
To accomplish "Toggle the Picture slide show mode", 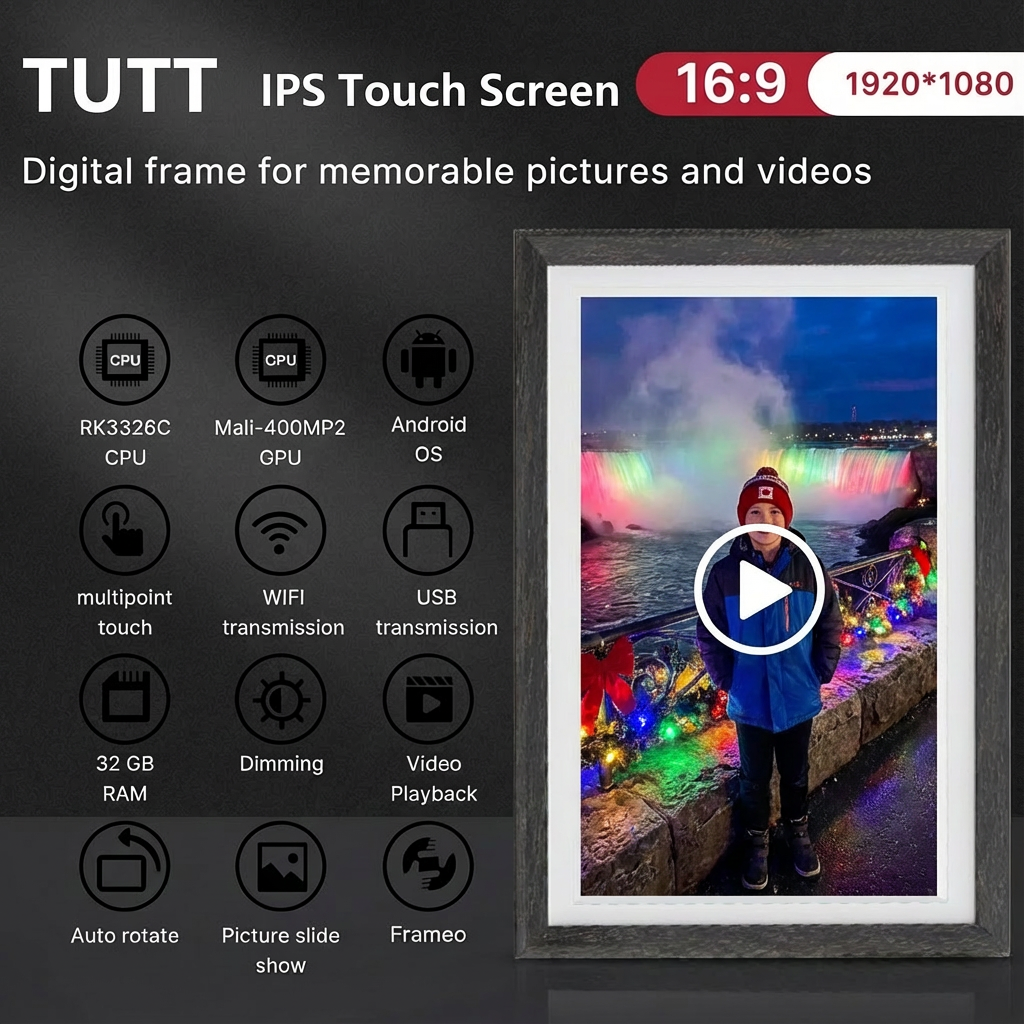I will click(281, 868).
